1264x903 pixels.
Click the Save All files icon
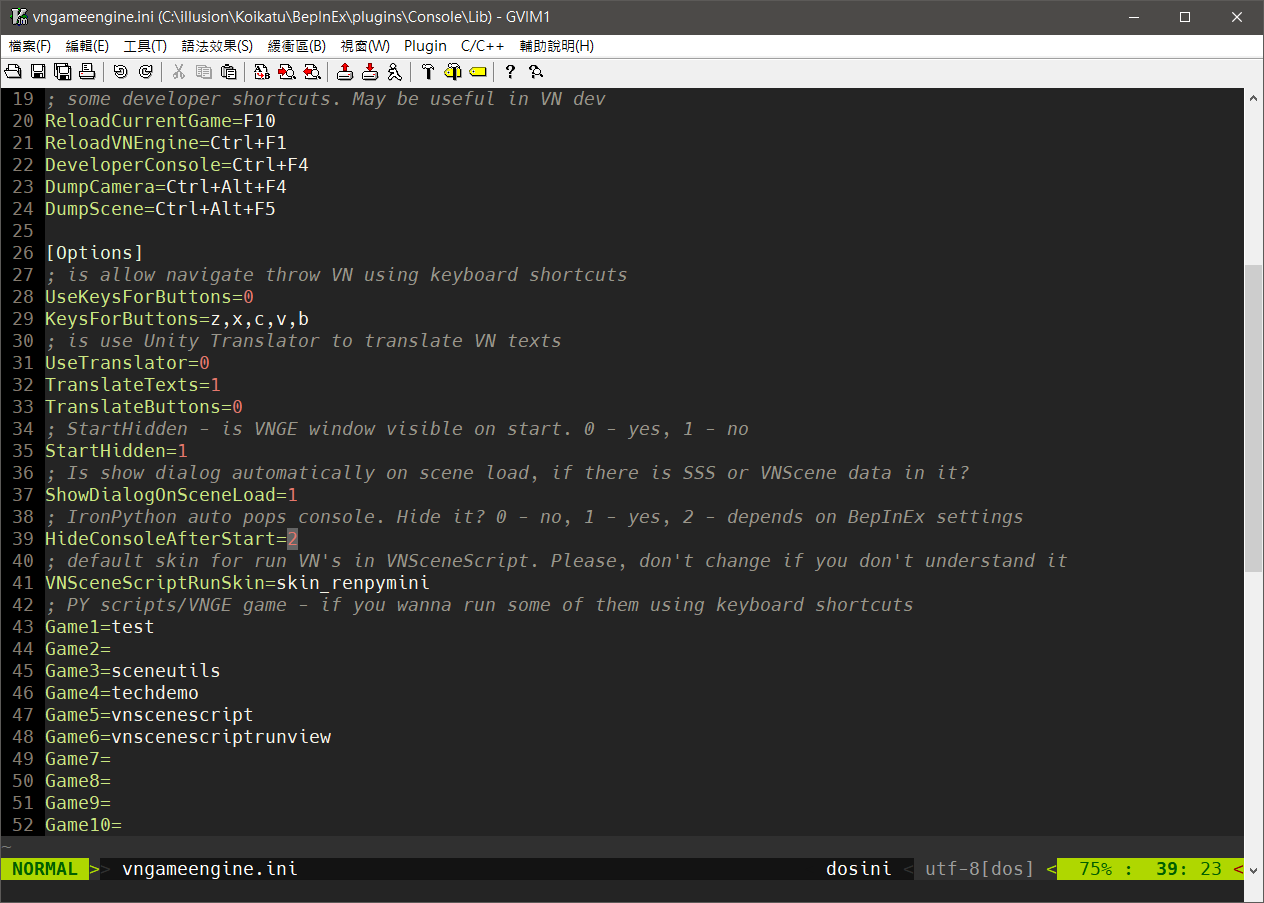[62, 71]
